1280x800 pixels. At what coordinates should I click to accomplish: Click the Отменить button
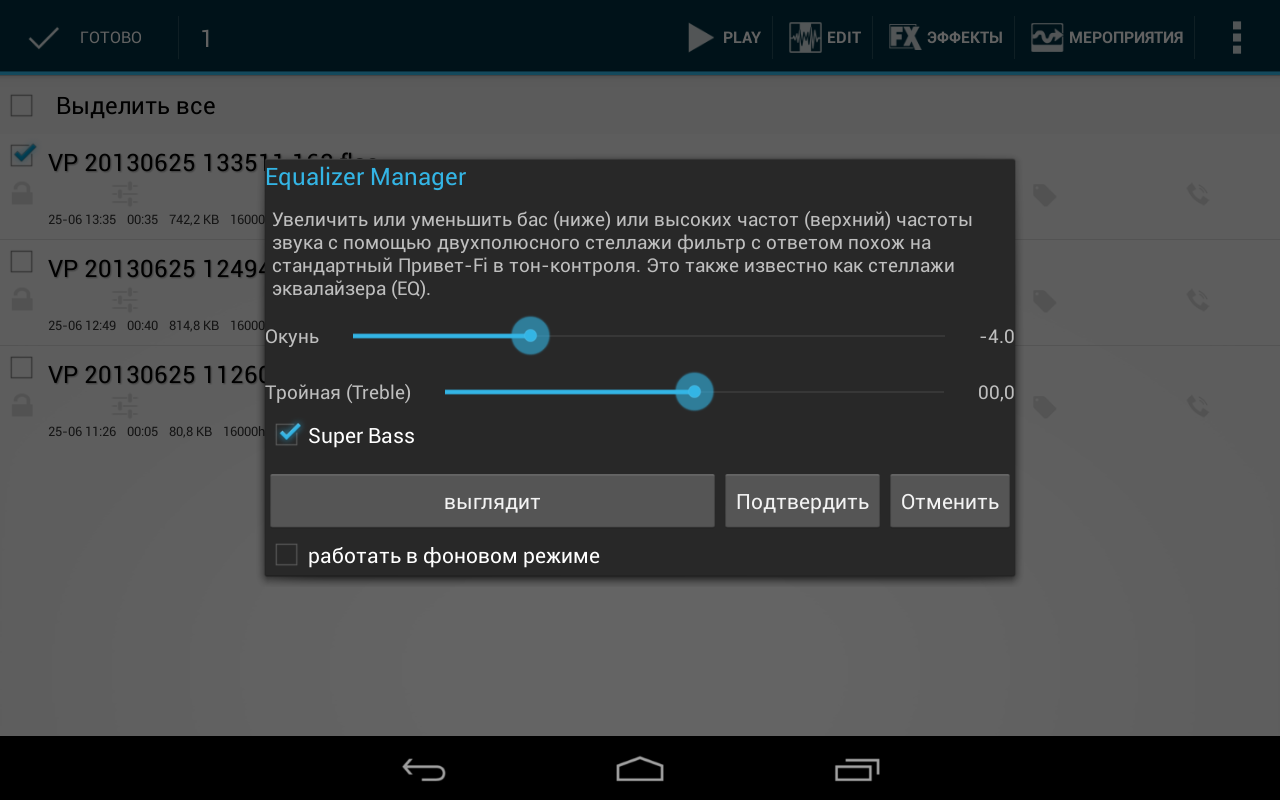(950, 501)
